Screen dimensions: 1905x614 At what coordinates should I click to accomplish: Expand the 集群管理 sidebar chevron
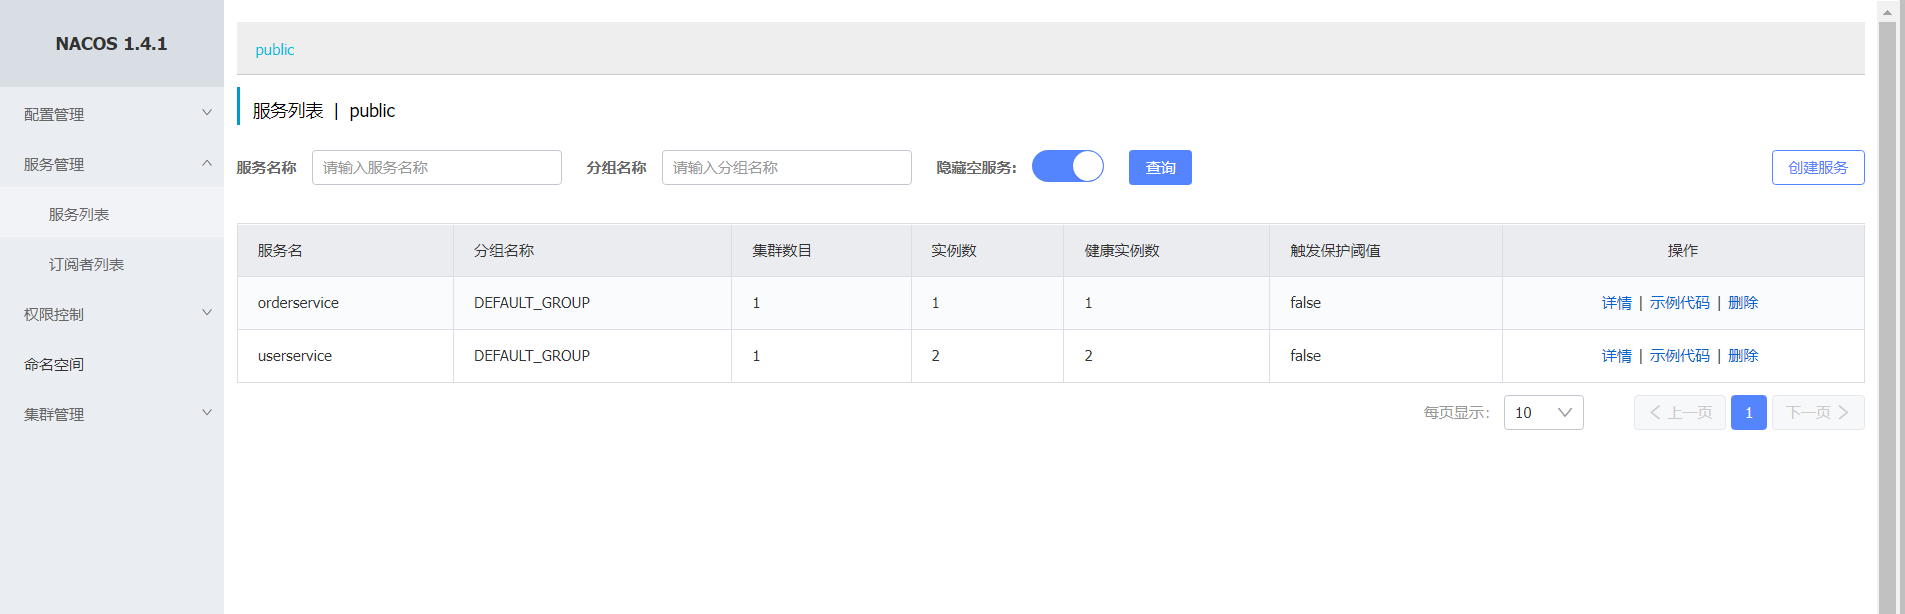tap(207, 413)
